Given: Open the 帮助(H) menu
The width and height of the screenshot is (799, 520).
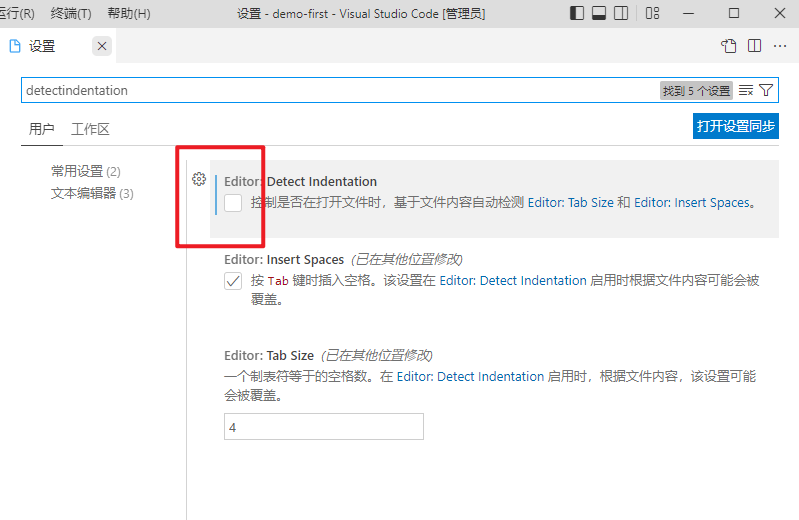Looking at the screenshot, I should [129, 13].
